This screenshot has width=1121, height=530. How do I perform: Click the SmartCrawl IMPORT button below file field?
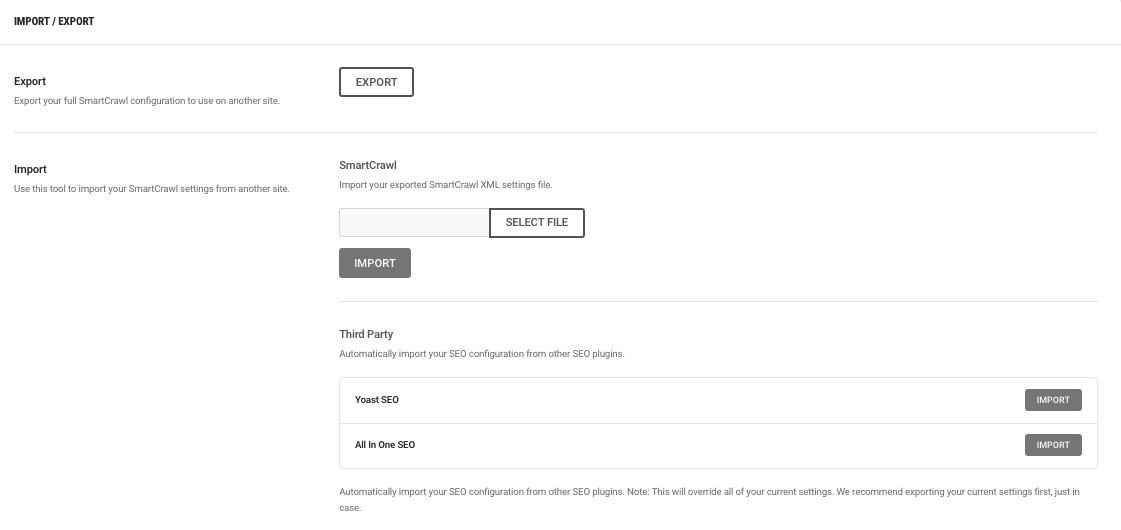click(x=375, y=263)
